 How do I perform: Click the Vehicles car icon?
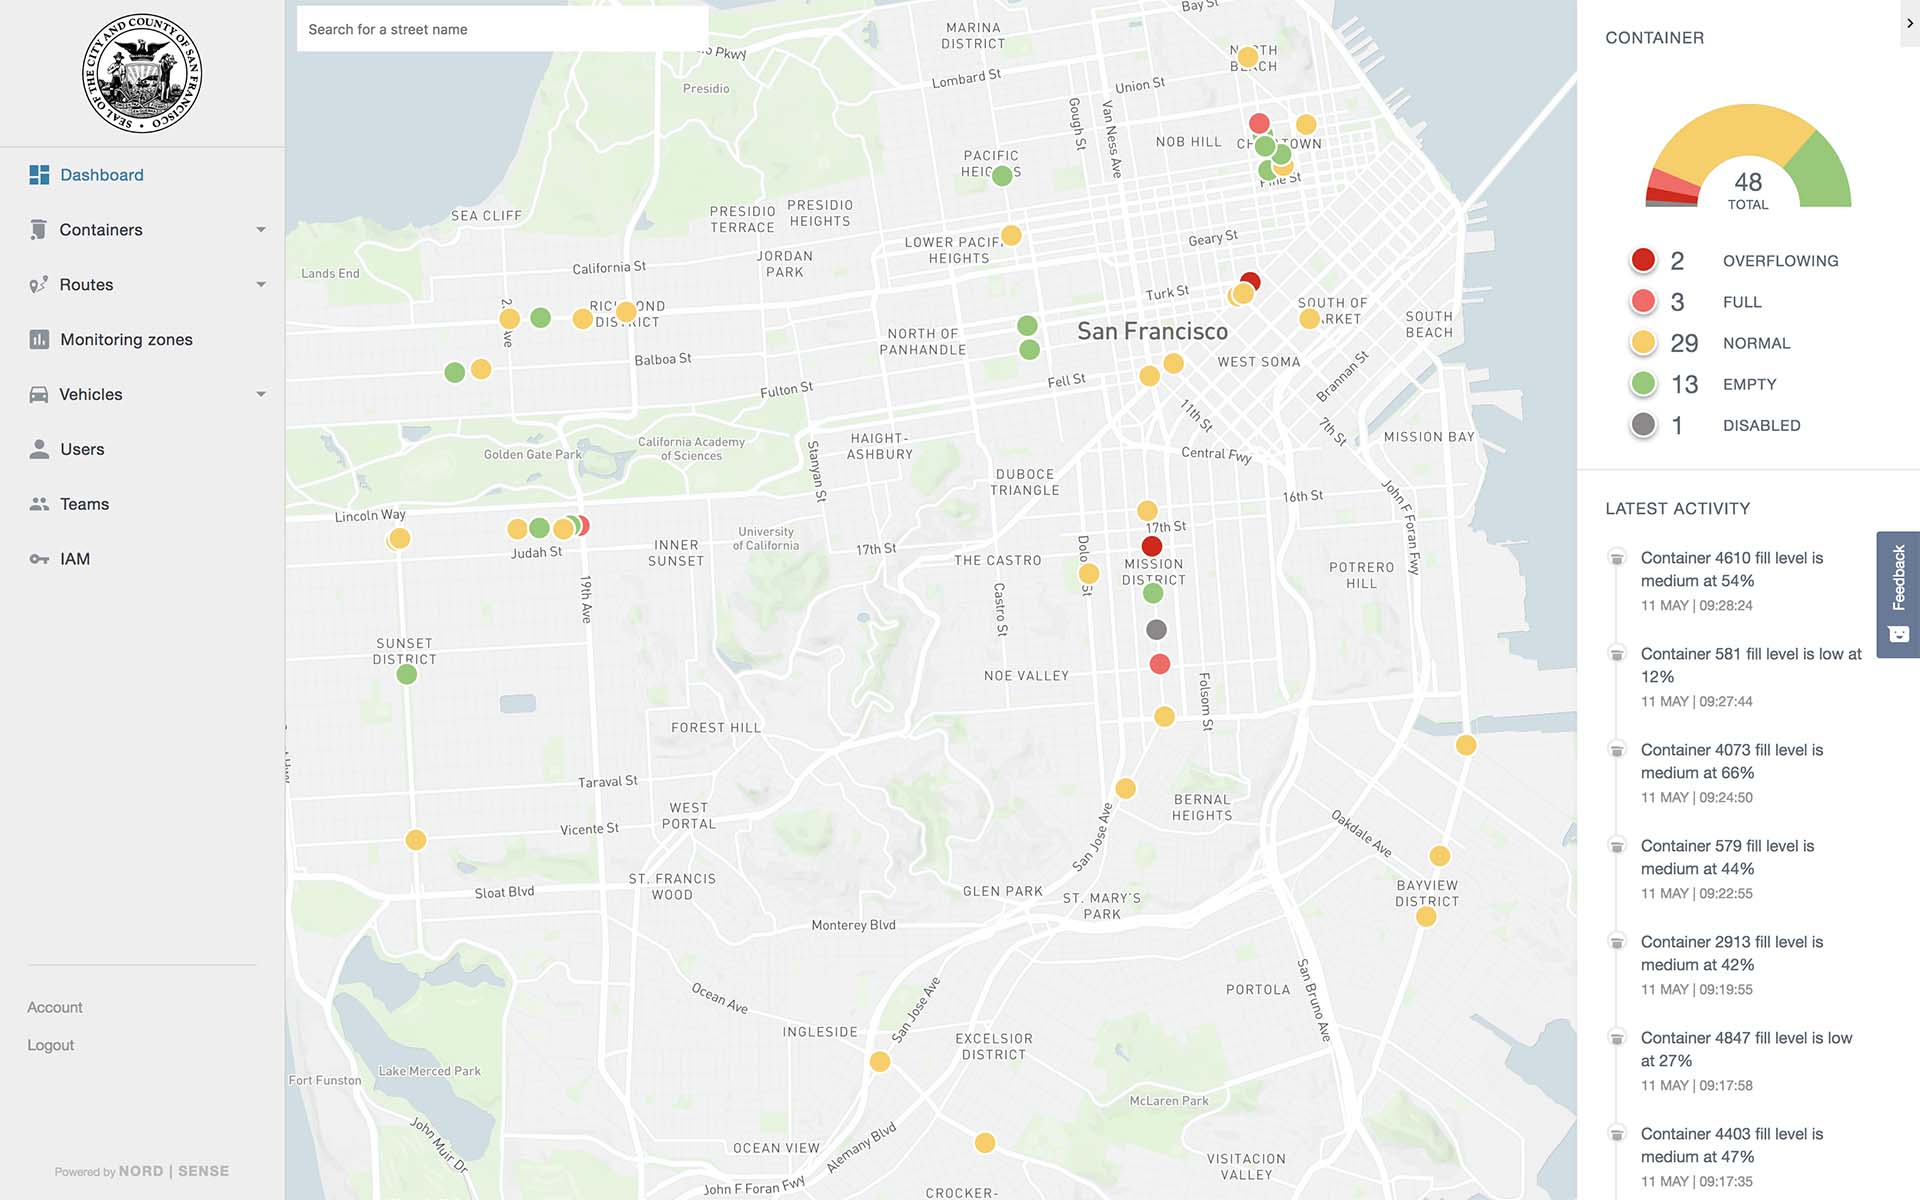point(39,394)
